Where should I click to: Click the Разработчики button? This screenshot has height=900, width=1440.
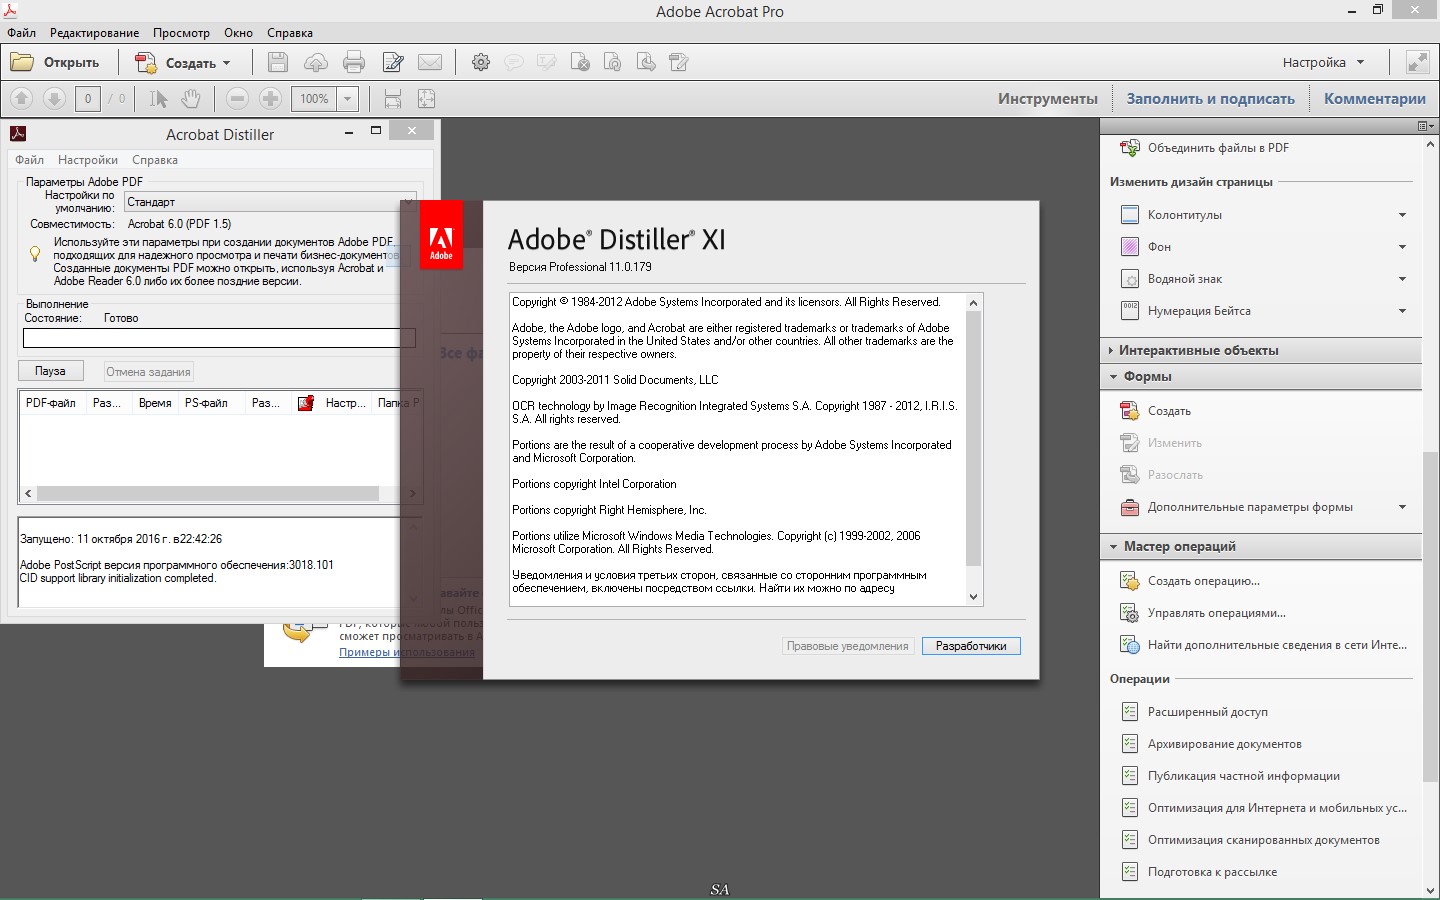pyautogui.click(x=971, y=646)
